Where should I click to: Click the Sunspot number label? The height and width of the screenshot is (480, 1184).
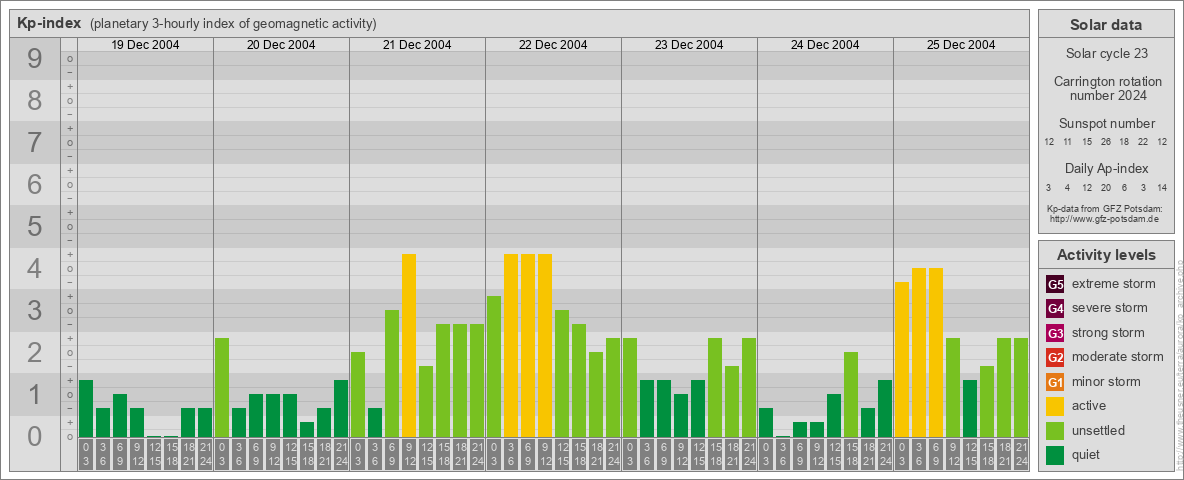[x=1106, y=124]
